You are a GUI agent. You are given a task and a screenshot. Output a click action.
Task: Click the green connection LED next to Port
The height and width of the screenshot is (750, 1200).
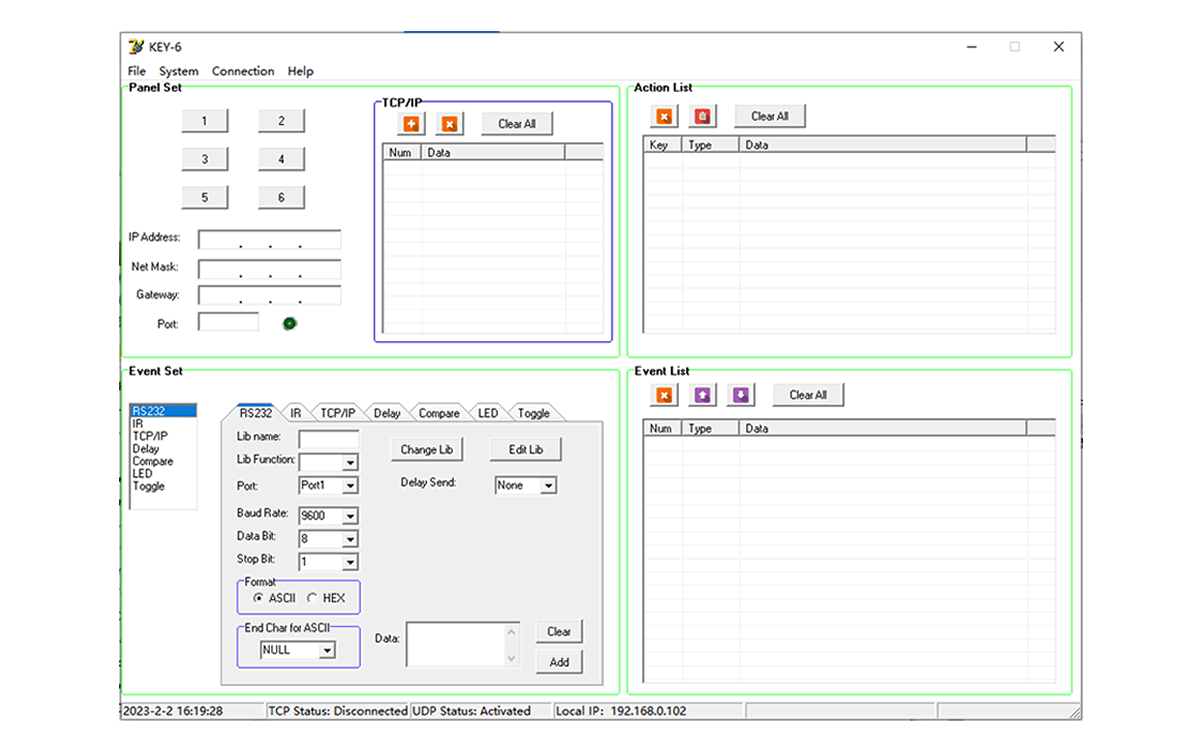pyautogui.click(x=289, y=323)
